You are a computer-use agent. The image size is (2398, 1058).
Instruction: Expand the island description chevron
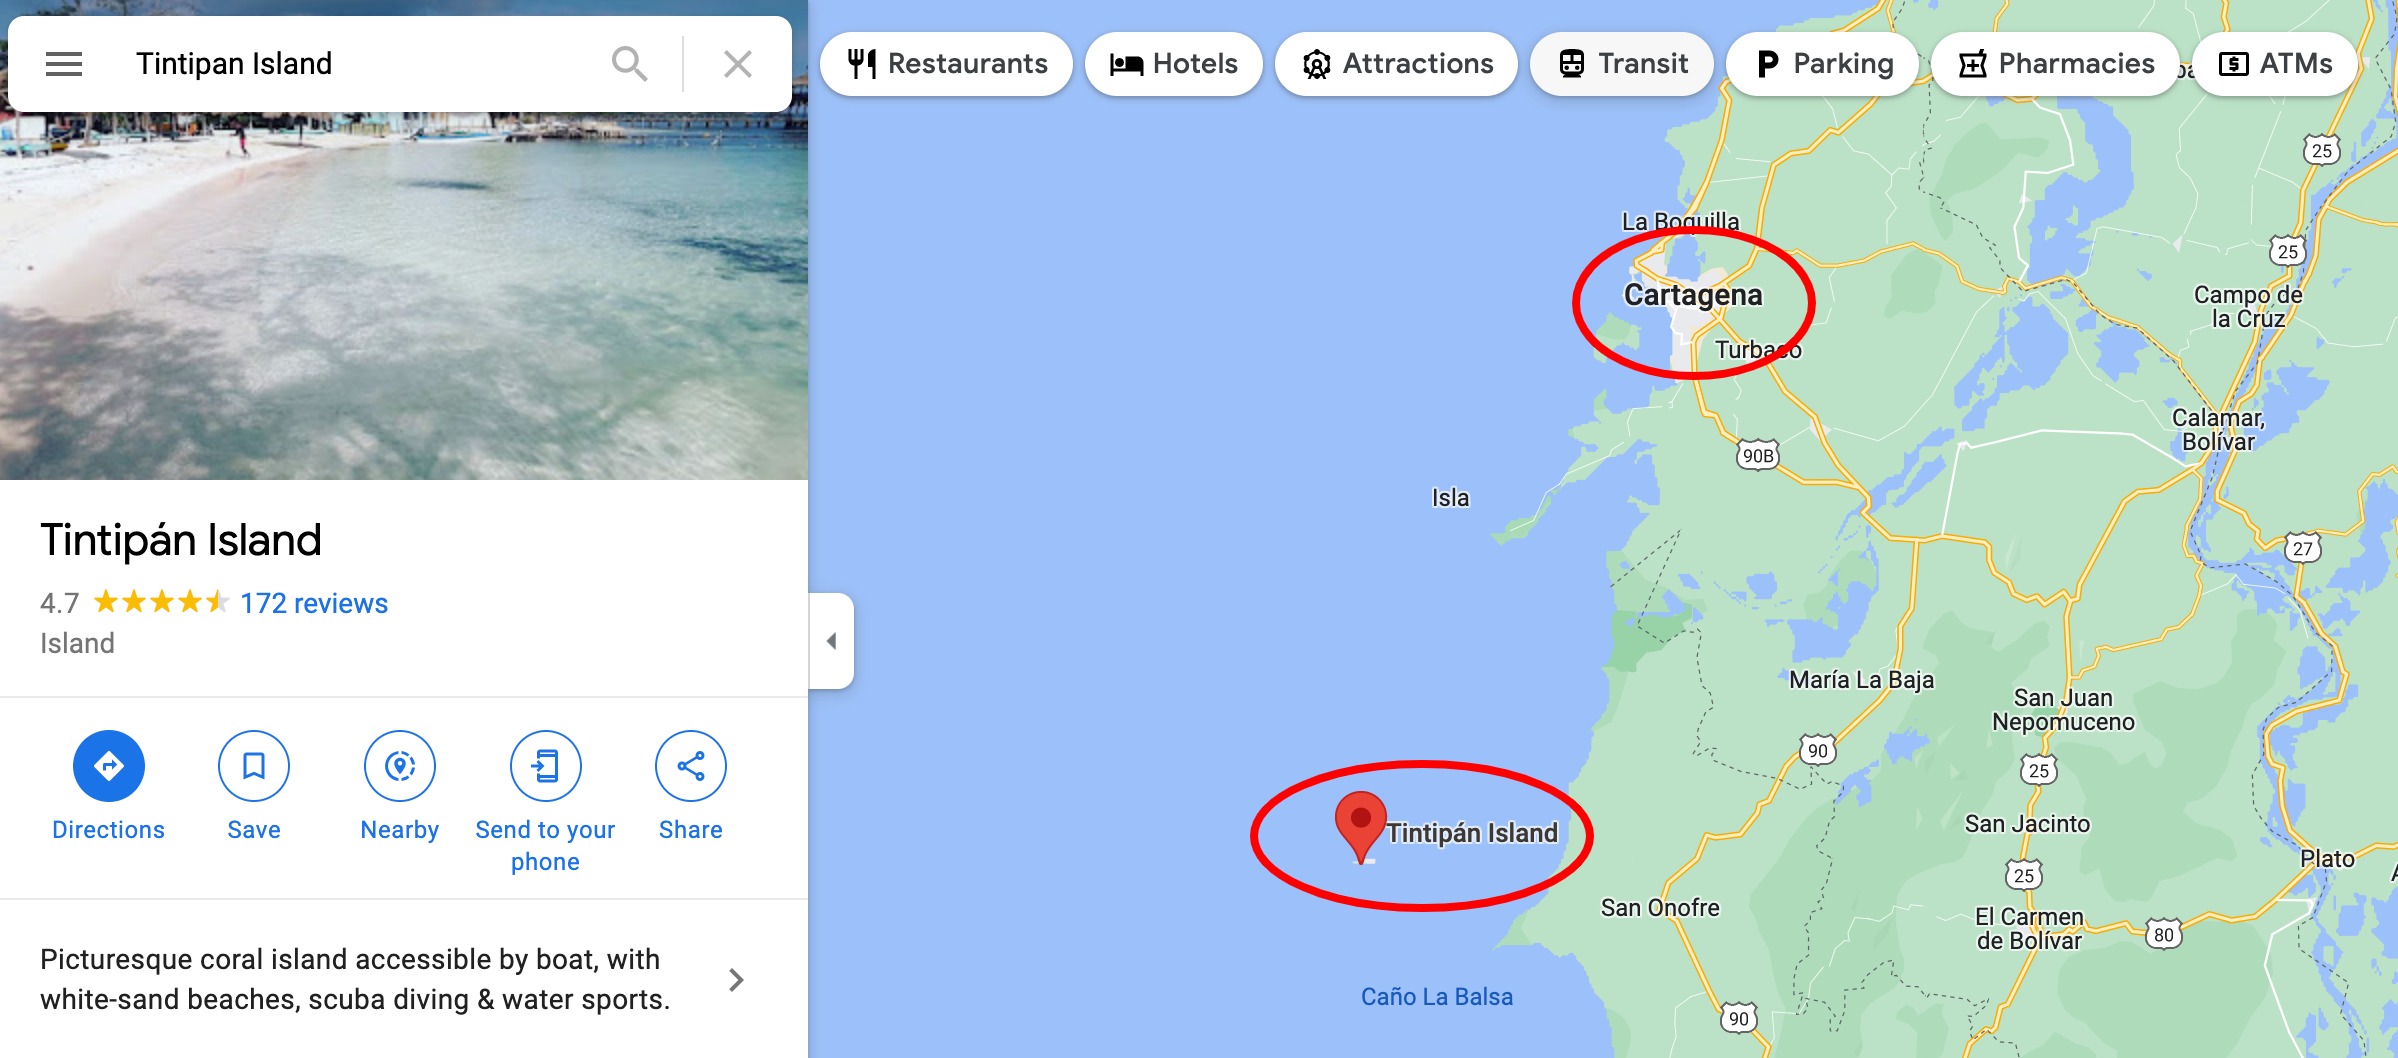point(736,980)
